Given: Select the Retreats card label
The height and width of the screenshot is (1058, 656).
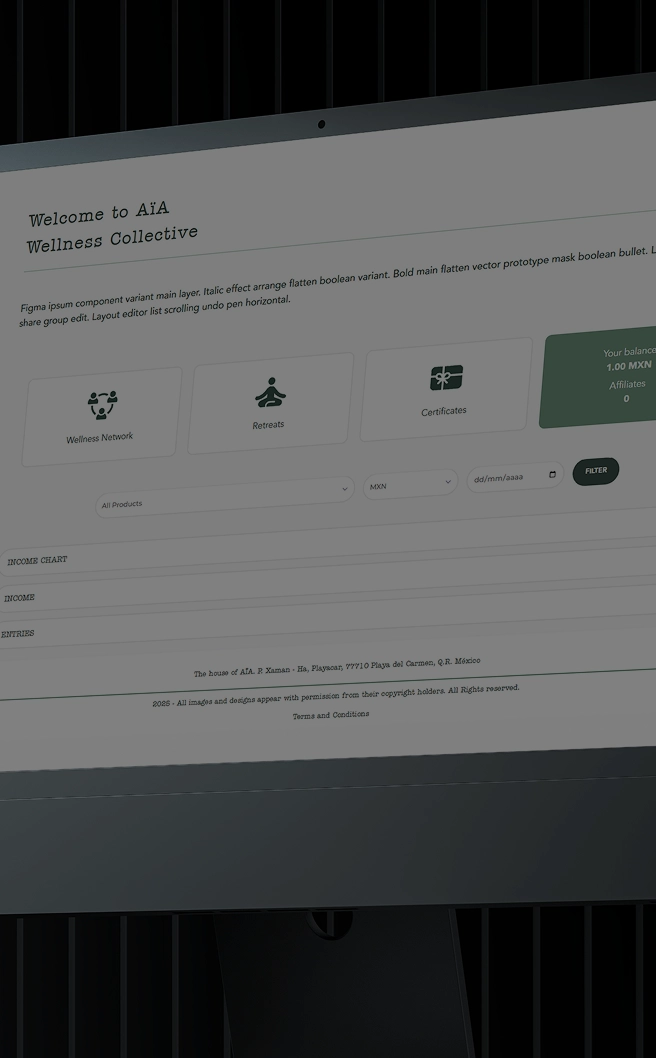Looking at the screenshot, I should pyautogui.click(x=268, y=425).
